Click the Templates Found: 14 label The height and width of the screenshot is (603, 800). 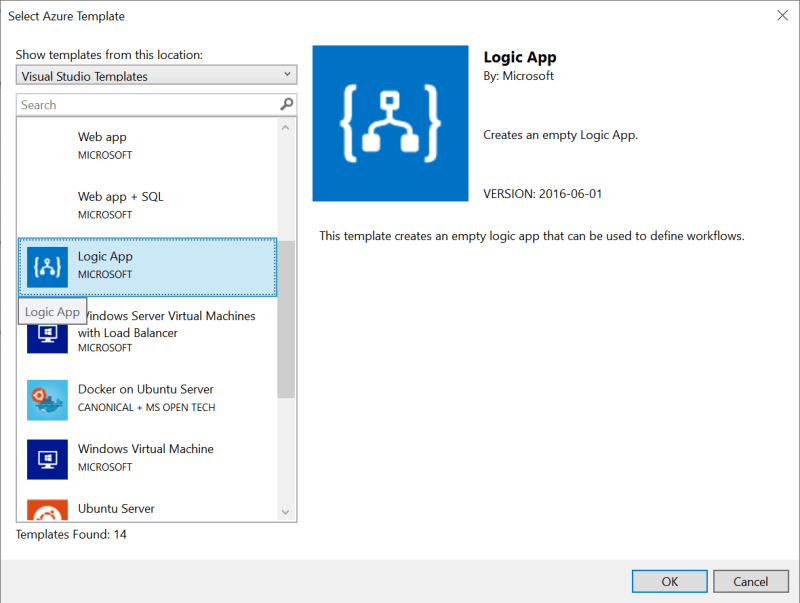pyautogui.click(x=71, y=534)
